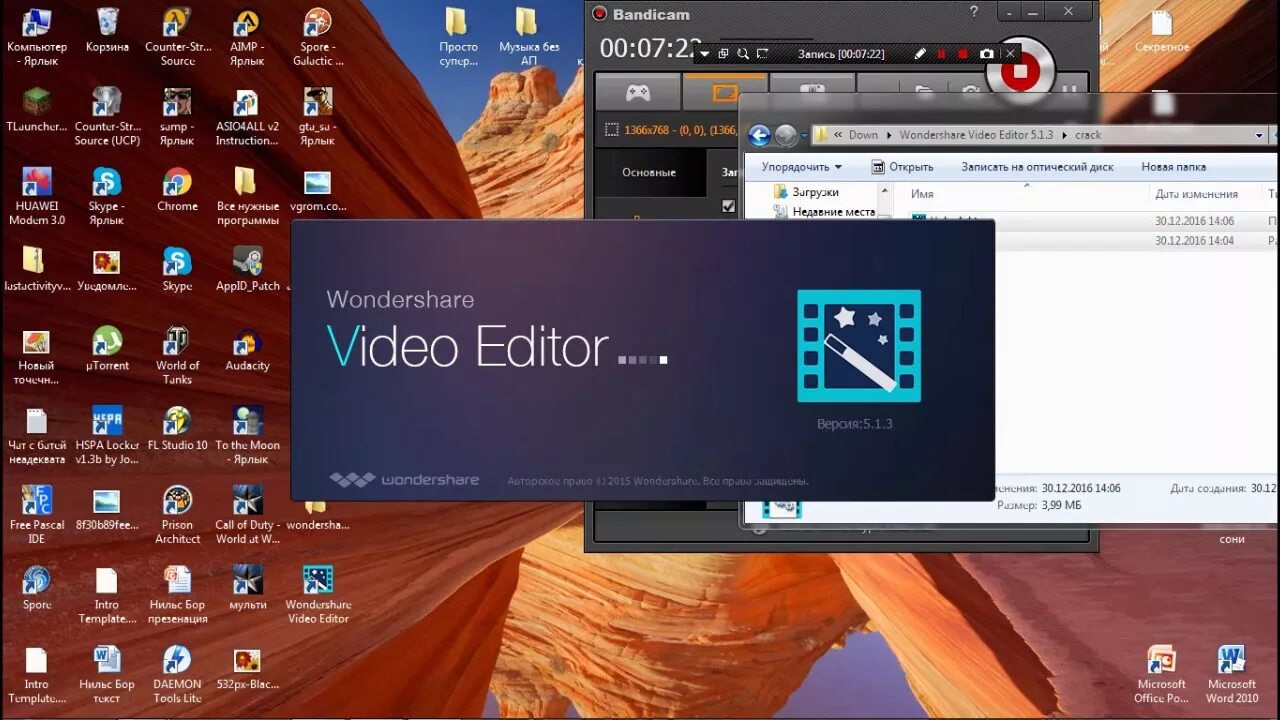1280x720 pixels.
Task: Toggle the checkbox in Bandicam's recording settings
Action: tap(728, 206)
